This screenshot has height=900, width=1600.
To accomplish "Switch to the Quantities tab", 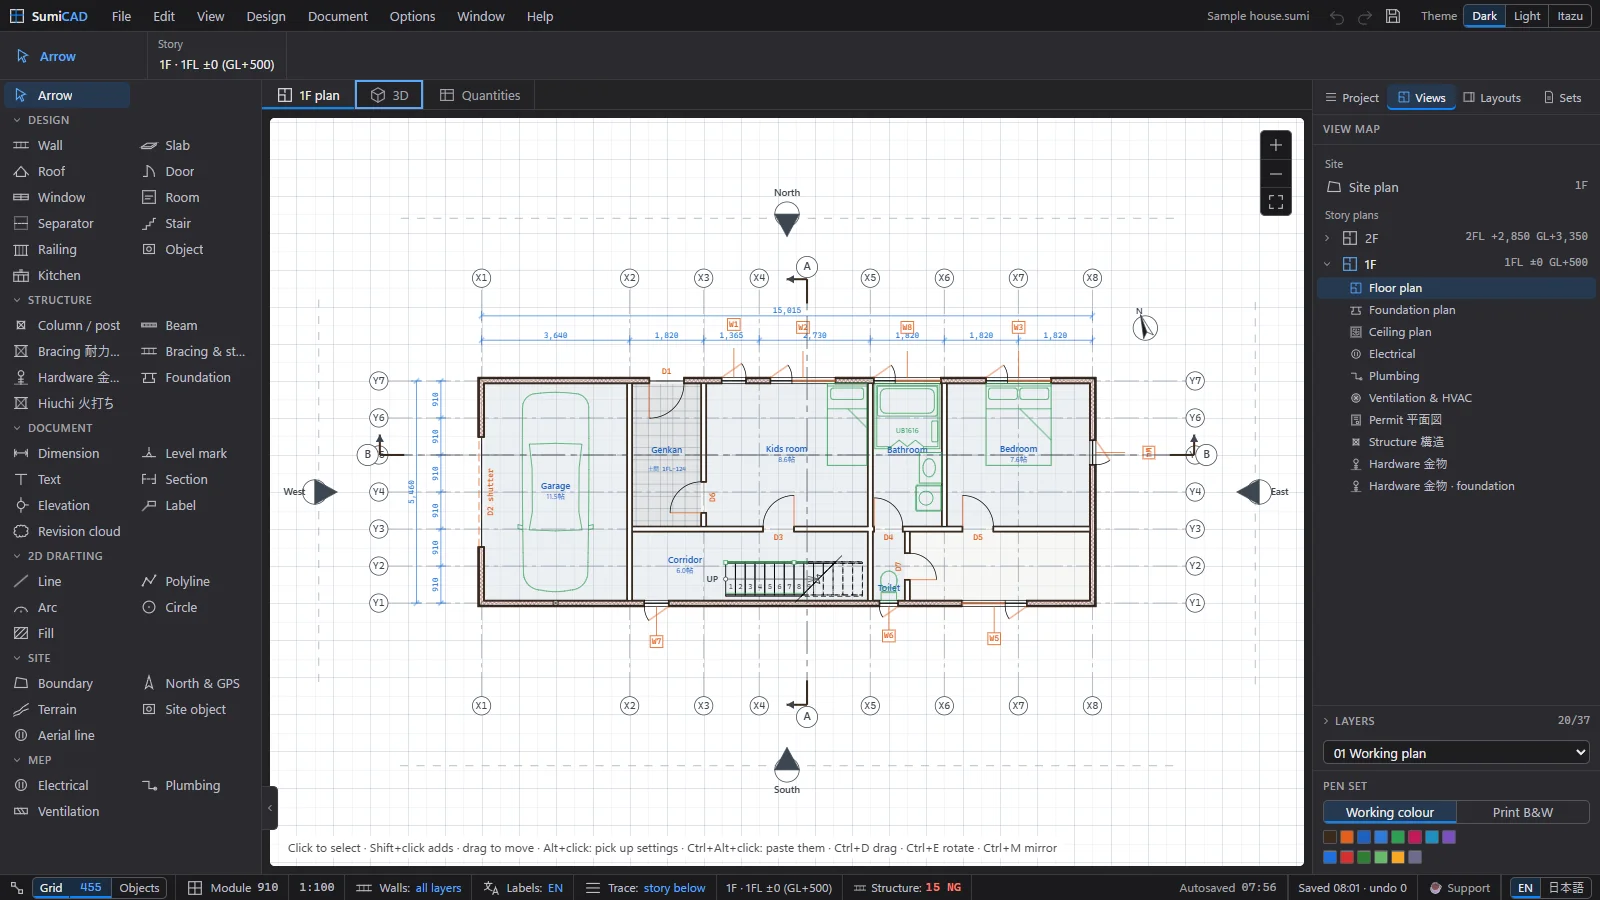I will click(x=480, y=95).
